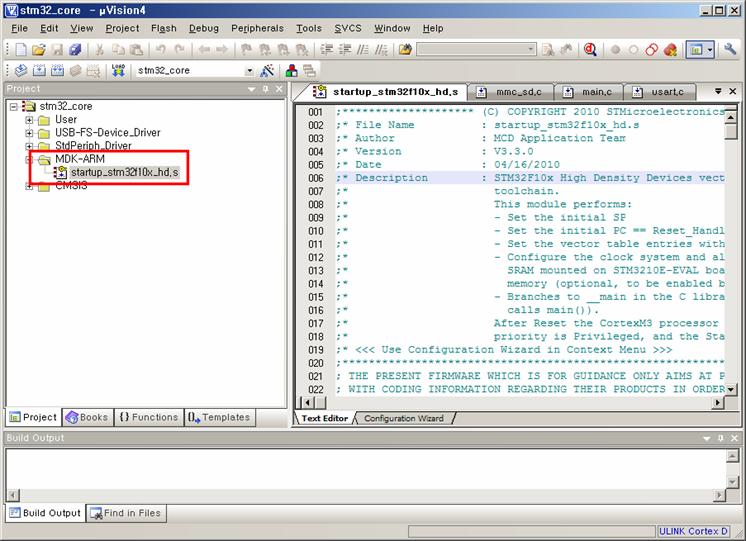746x541 pixels.
Task: Click the New file icon
Action: click(x=21, y=49)
